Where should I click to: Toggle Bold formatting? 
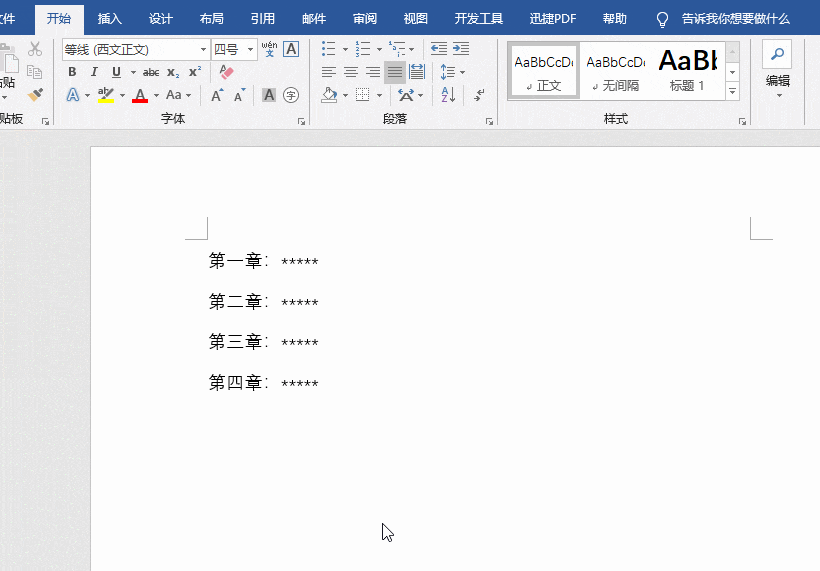coord(72,72)
